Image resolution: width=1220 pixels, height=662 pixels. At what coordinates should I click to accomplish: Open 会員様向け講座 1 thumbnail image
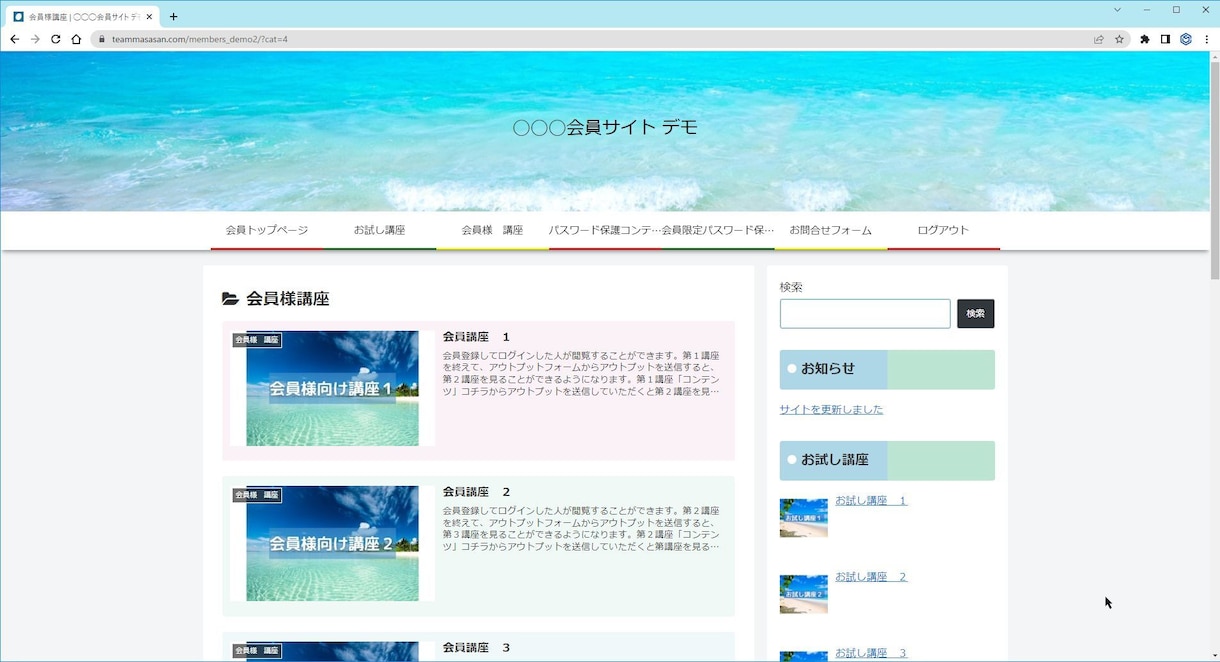click(332, 388)
